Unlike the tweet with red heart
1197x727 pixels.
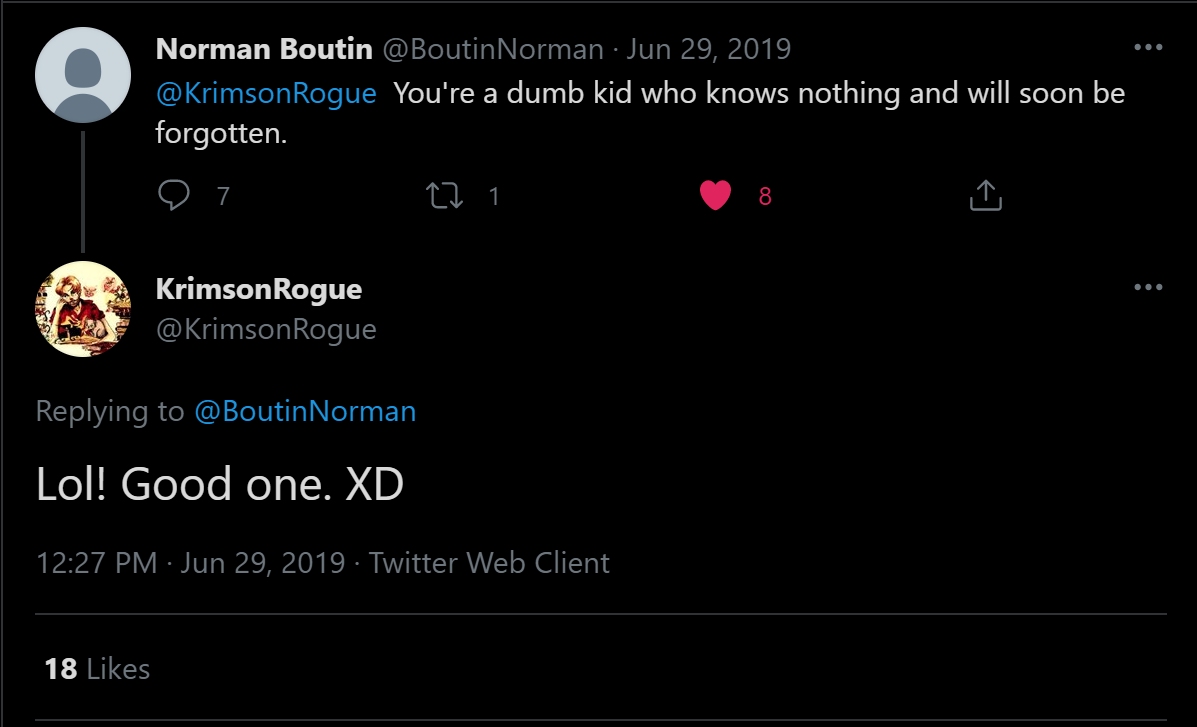[715, 195]
